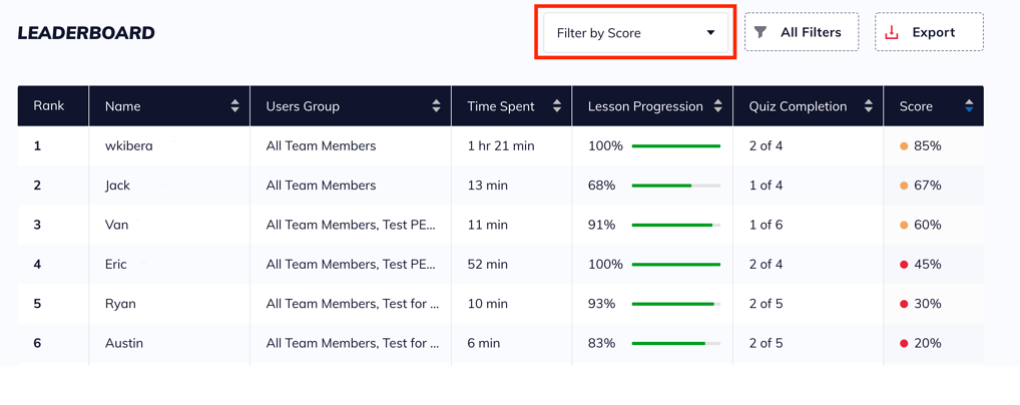The height and width of the screenshot is (405, 1020).
Task: Select the Rank column header
Action: (x=48, y=106)
